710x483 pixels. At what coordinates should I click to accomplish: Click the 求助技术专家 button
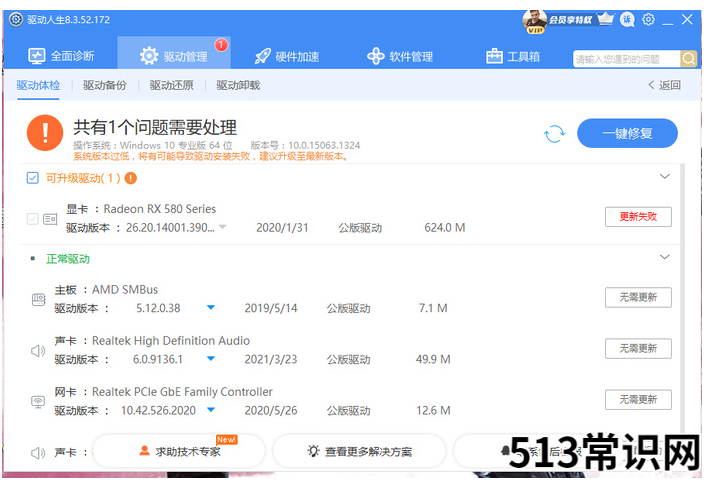pyautogui.click(x=178, y=451)
